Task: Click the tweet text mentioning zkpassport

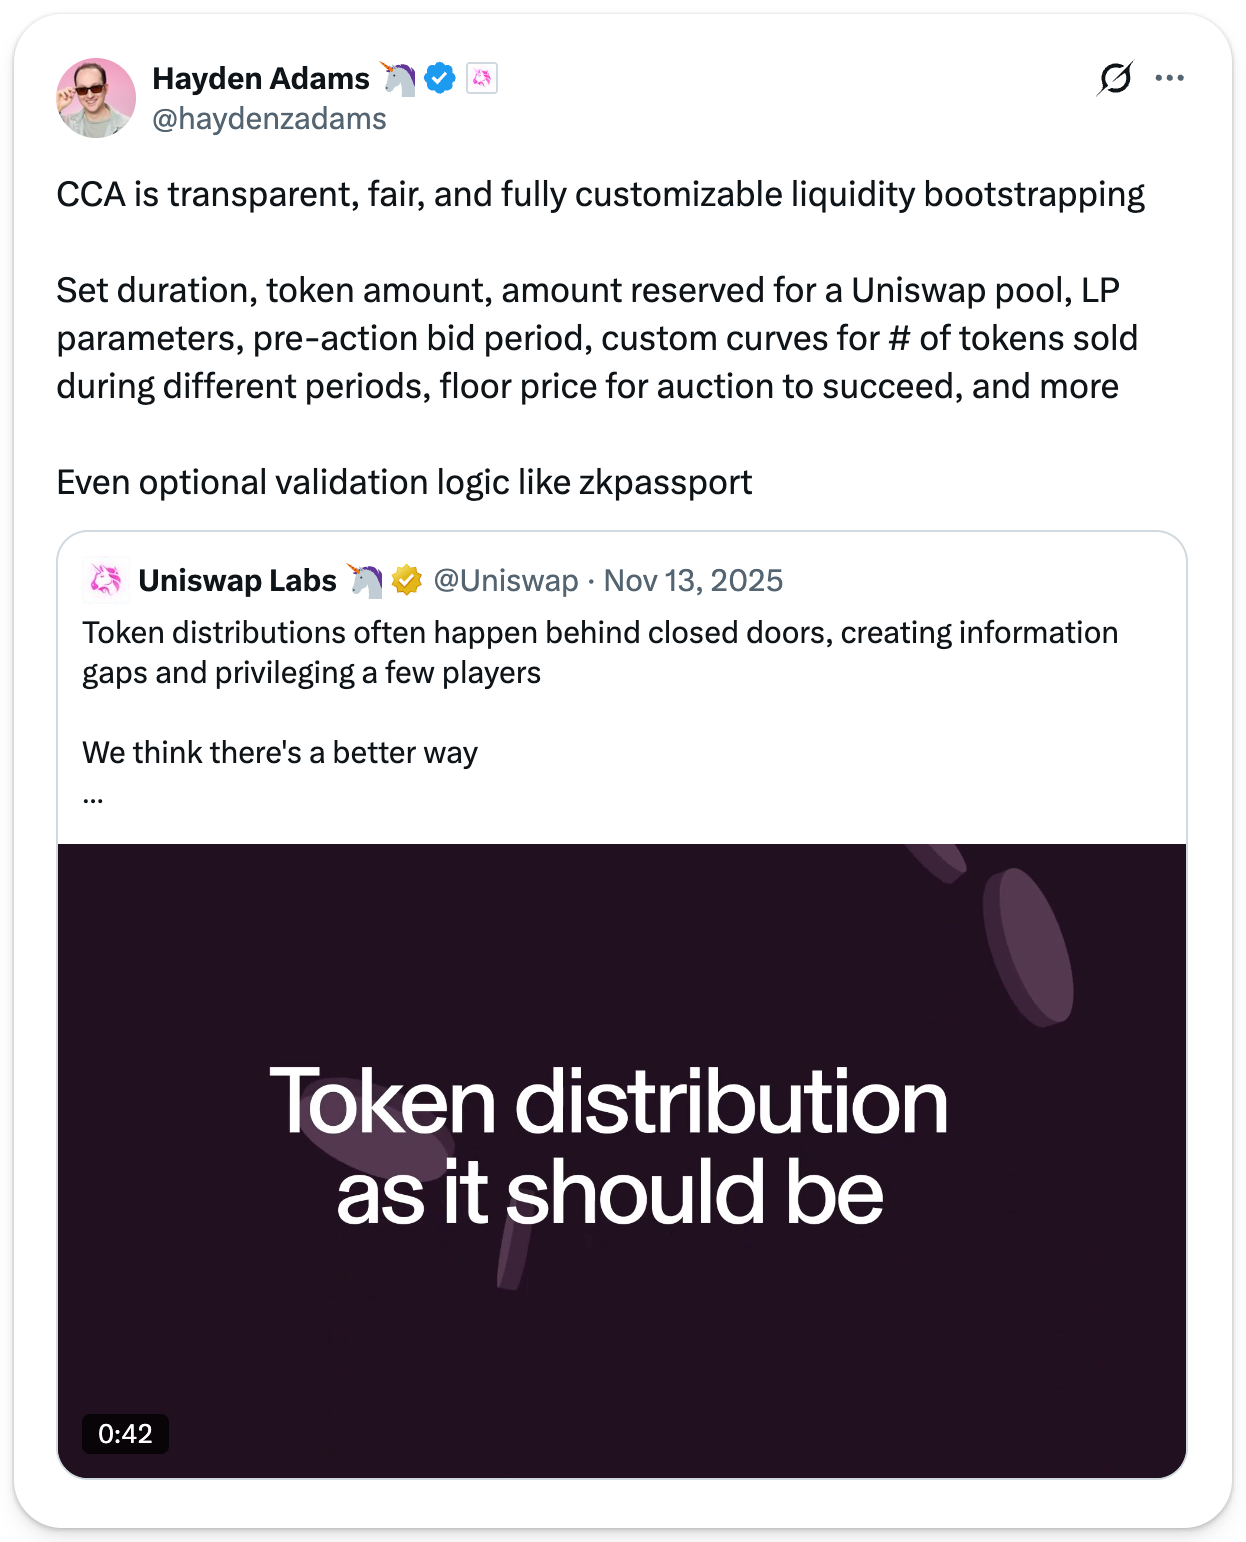Action: point(404,482)
